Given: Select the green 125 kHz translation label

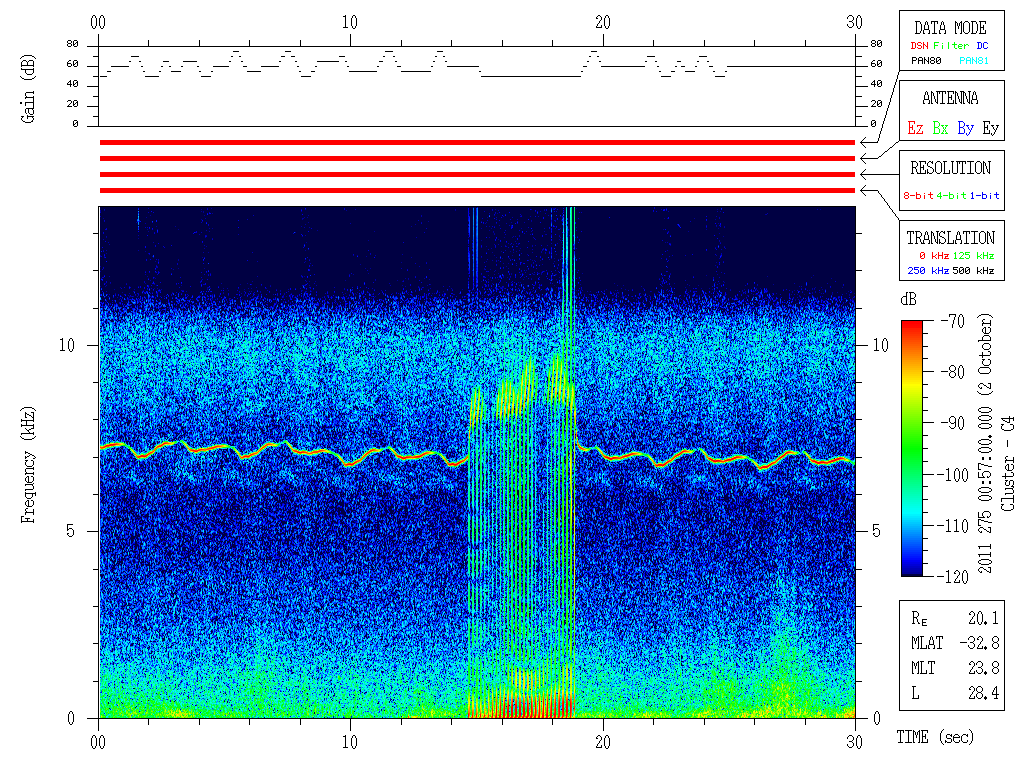Looking at the screenshot, I should 973,255.
